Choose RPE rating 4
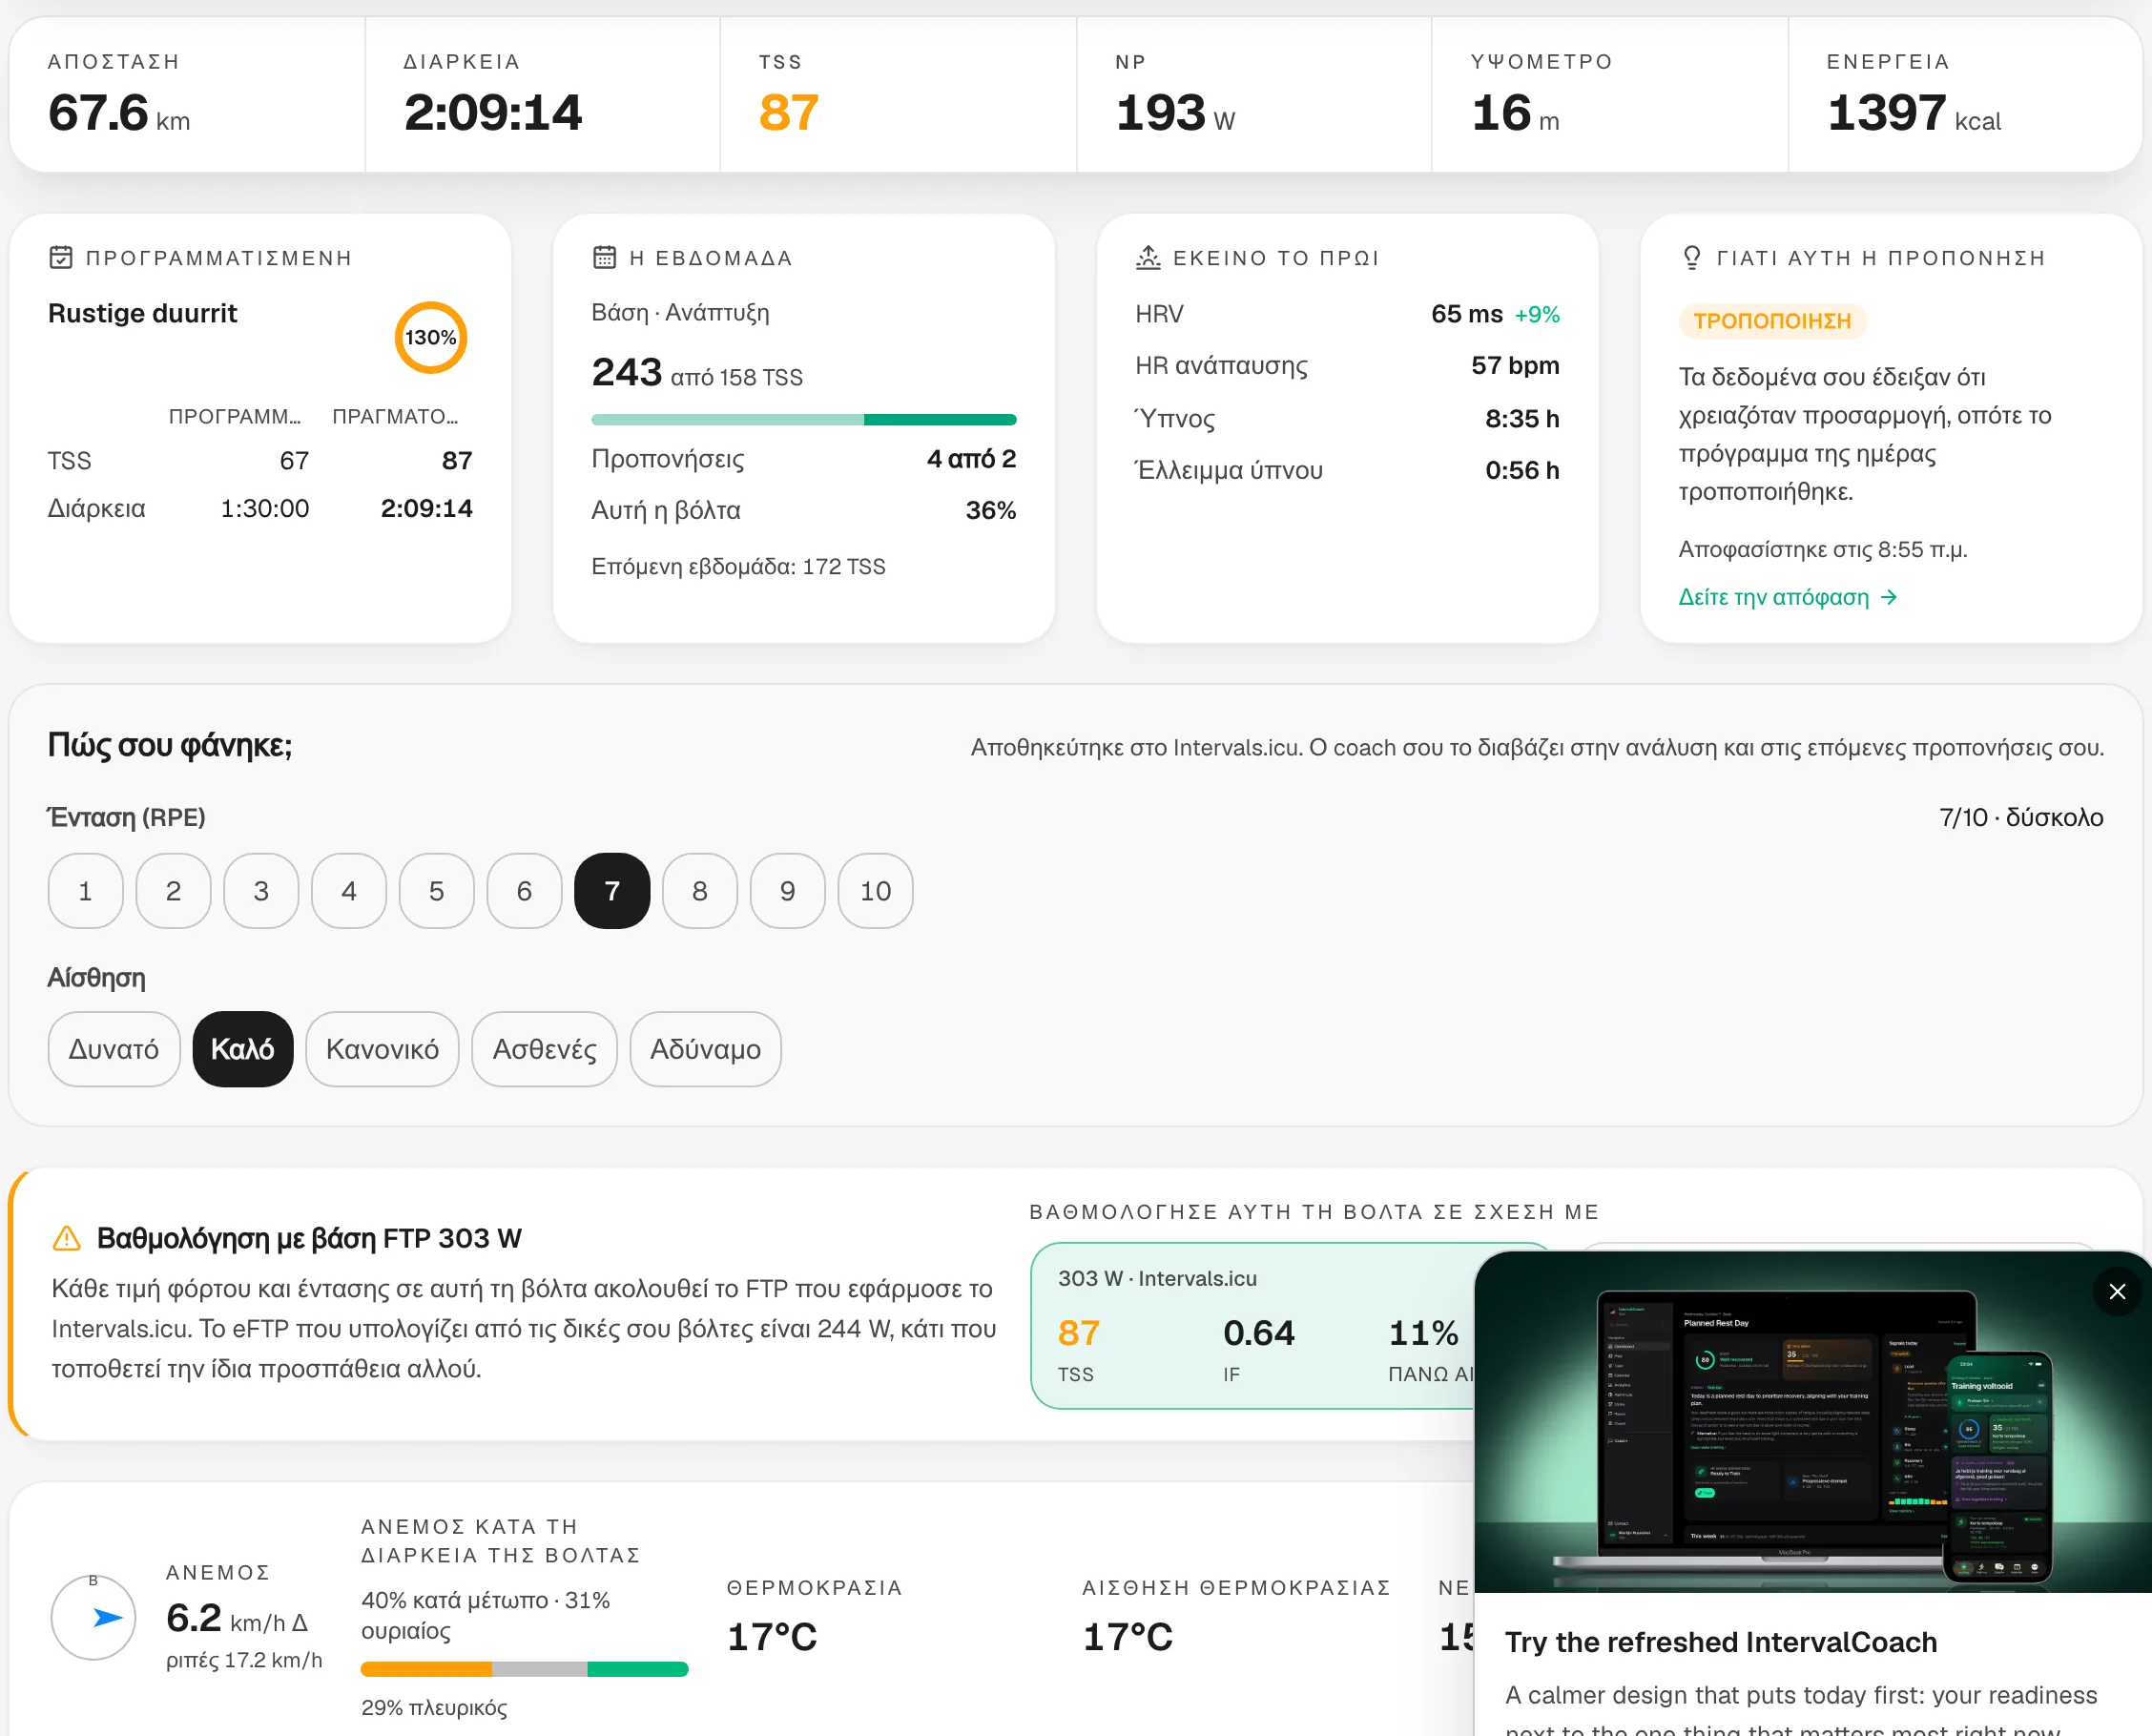This screenshot has width=2152, height=1736. [x=349, y=891]
